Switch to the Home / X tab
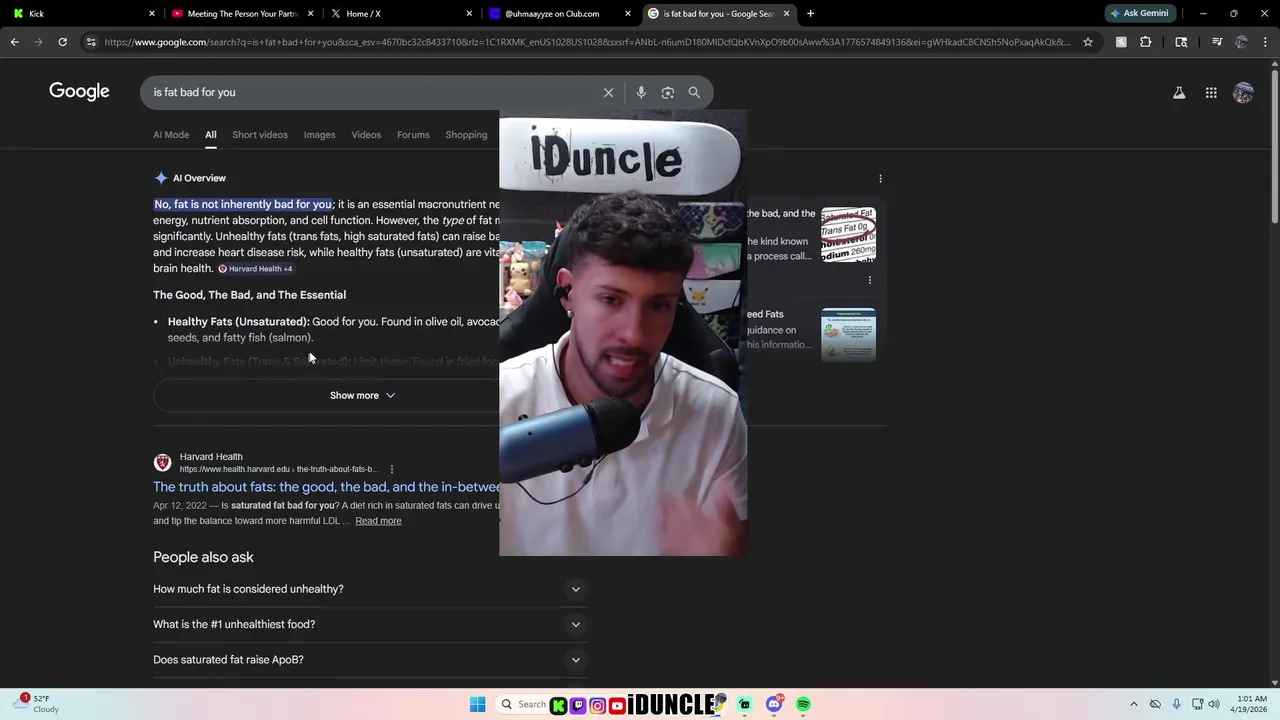Screen dimensions: 1280x720 coord(400,13)
